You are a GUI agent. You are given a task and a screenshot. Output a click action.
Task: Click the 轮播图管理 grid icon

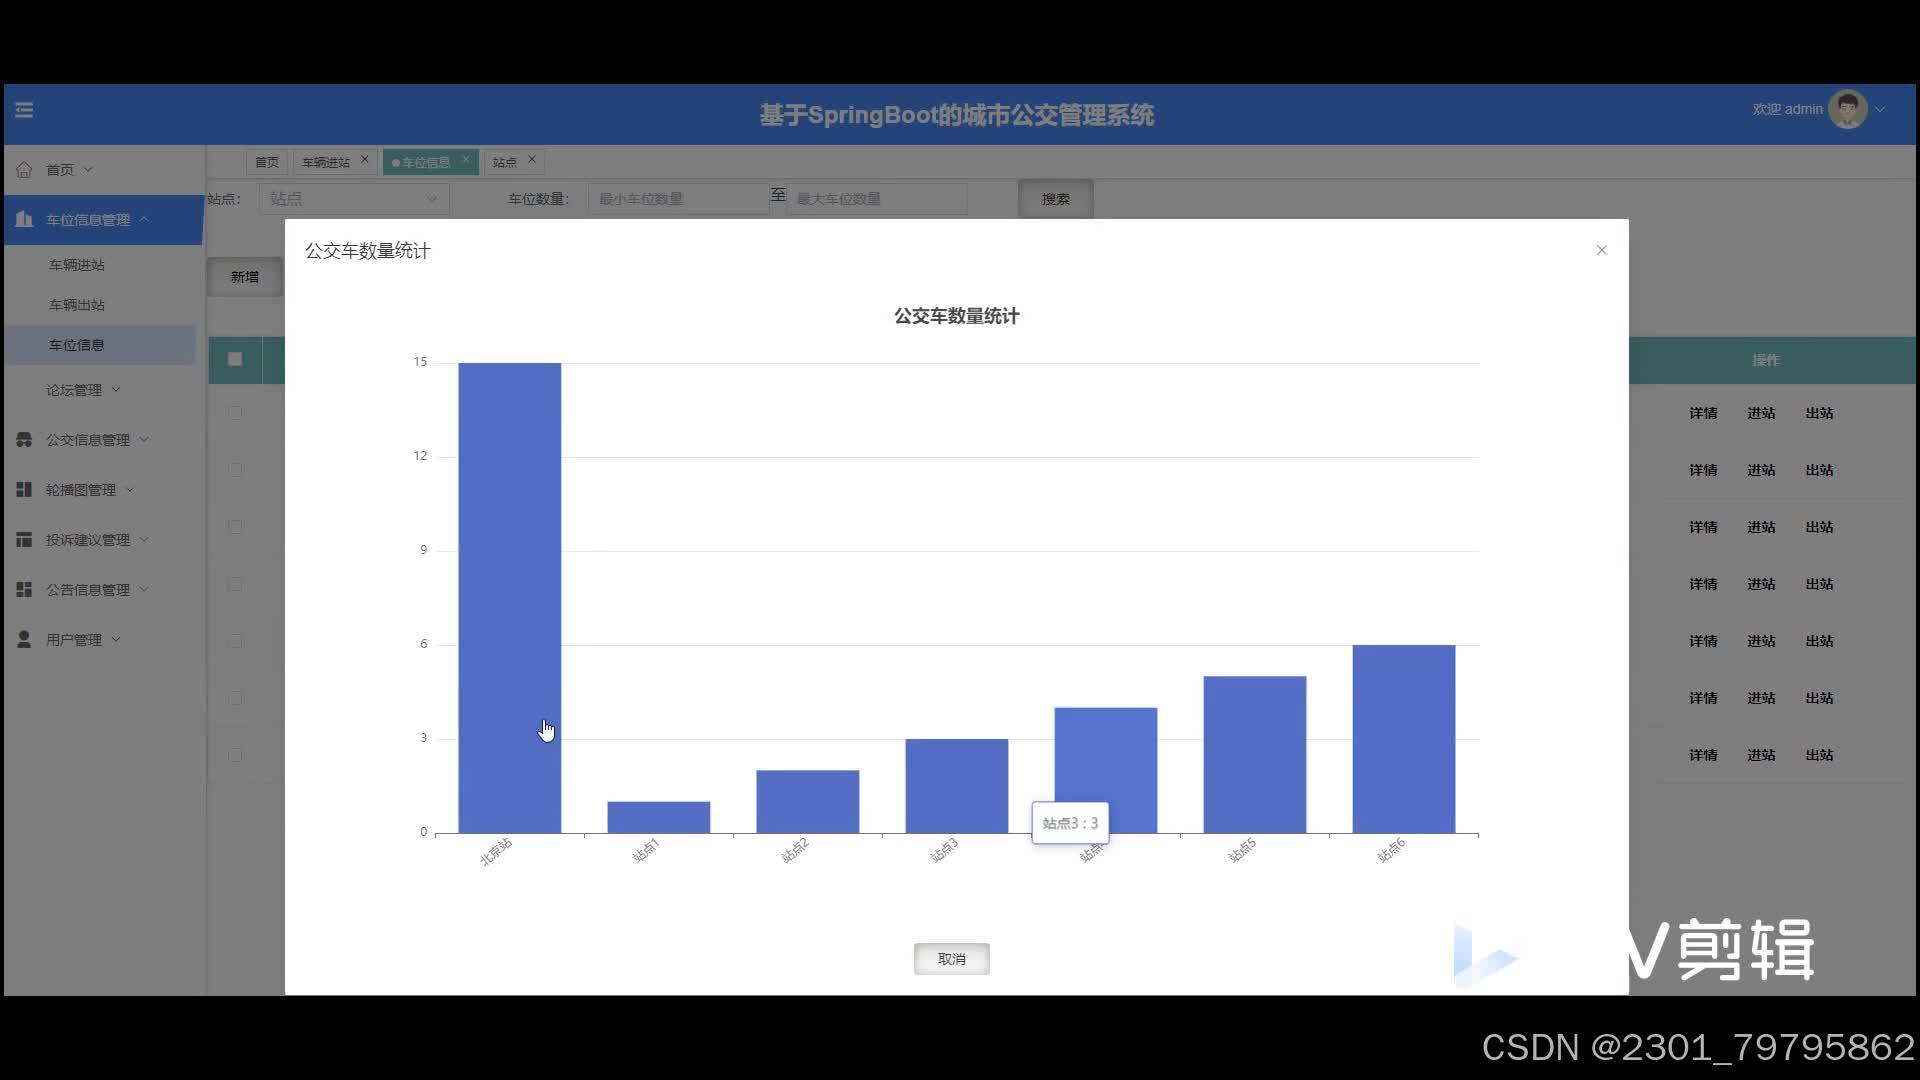[x=24, y=490]
